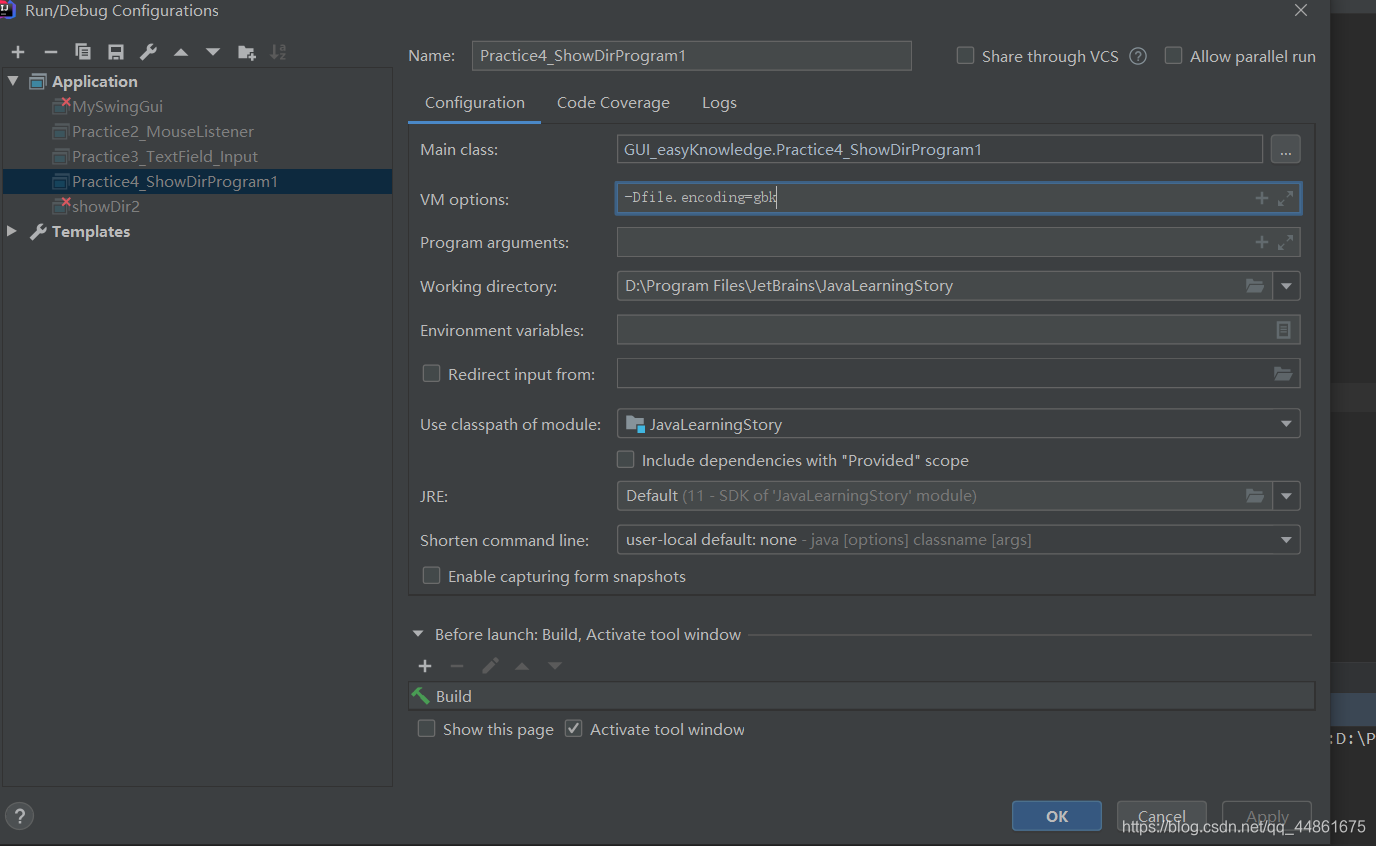Viewport: 1376px width, 846px height.
Task: Insert a macro in Program arguments with plus icon
Action: 1262,242
